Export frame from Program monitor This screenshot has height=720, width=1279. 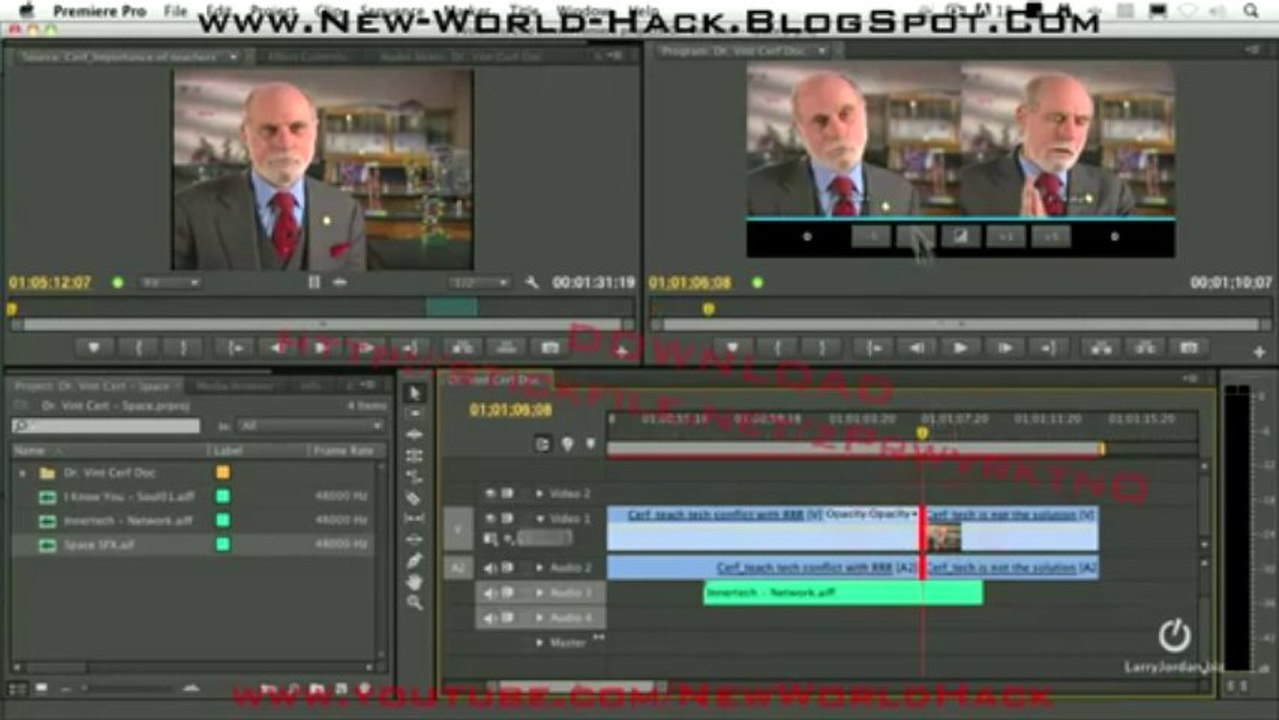[x=1188, y=348]
